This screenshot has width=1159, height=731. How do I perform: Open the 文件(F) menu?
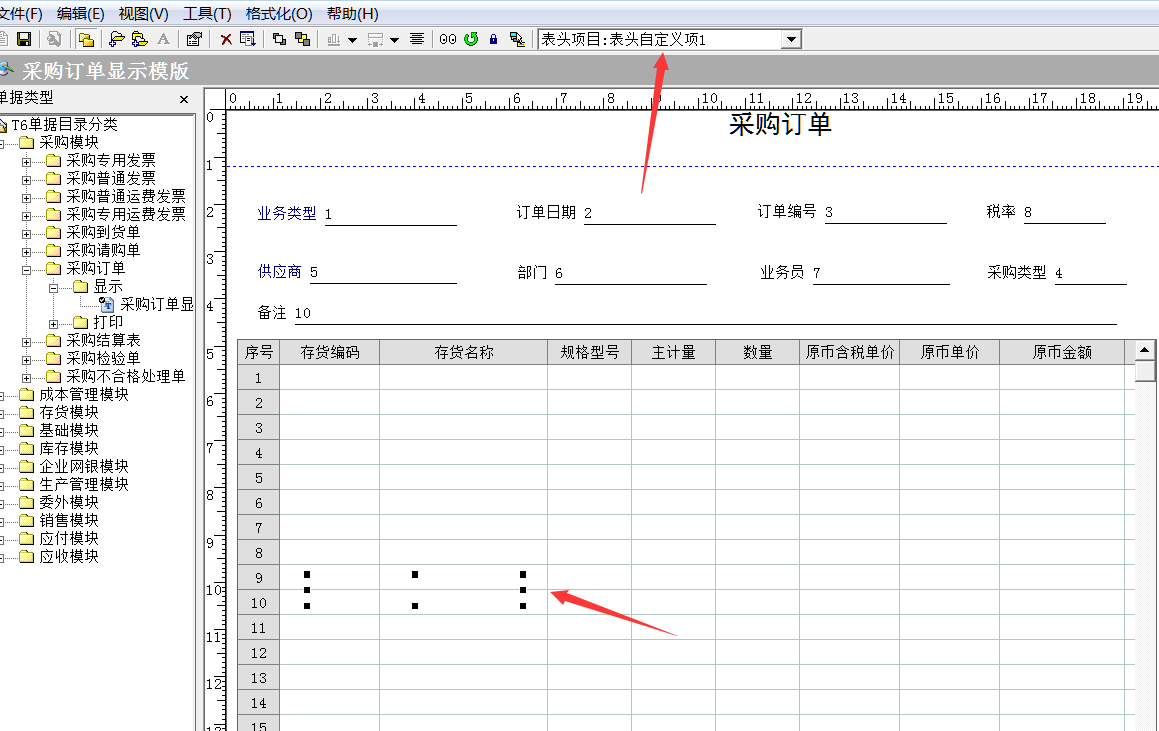tap(21, 14)
